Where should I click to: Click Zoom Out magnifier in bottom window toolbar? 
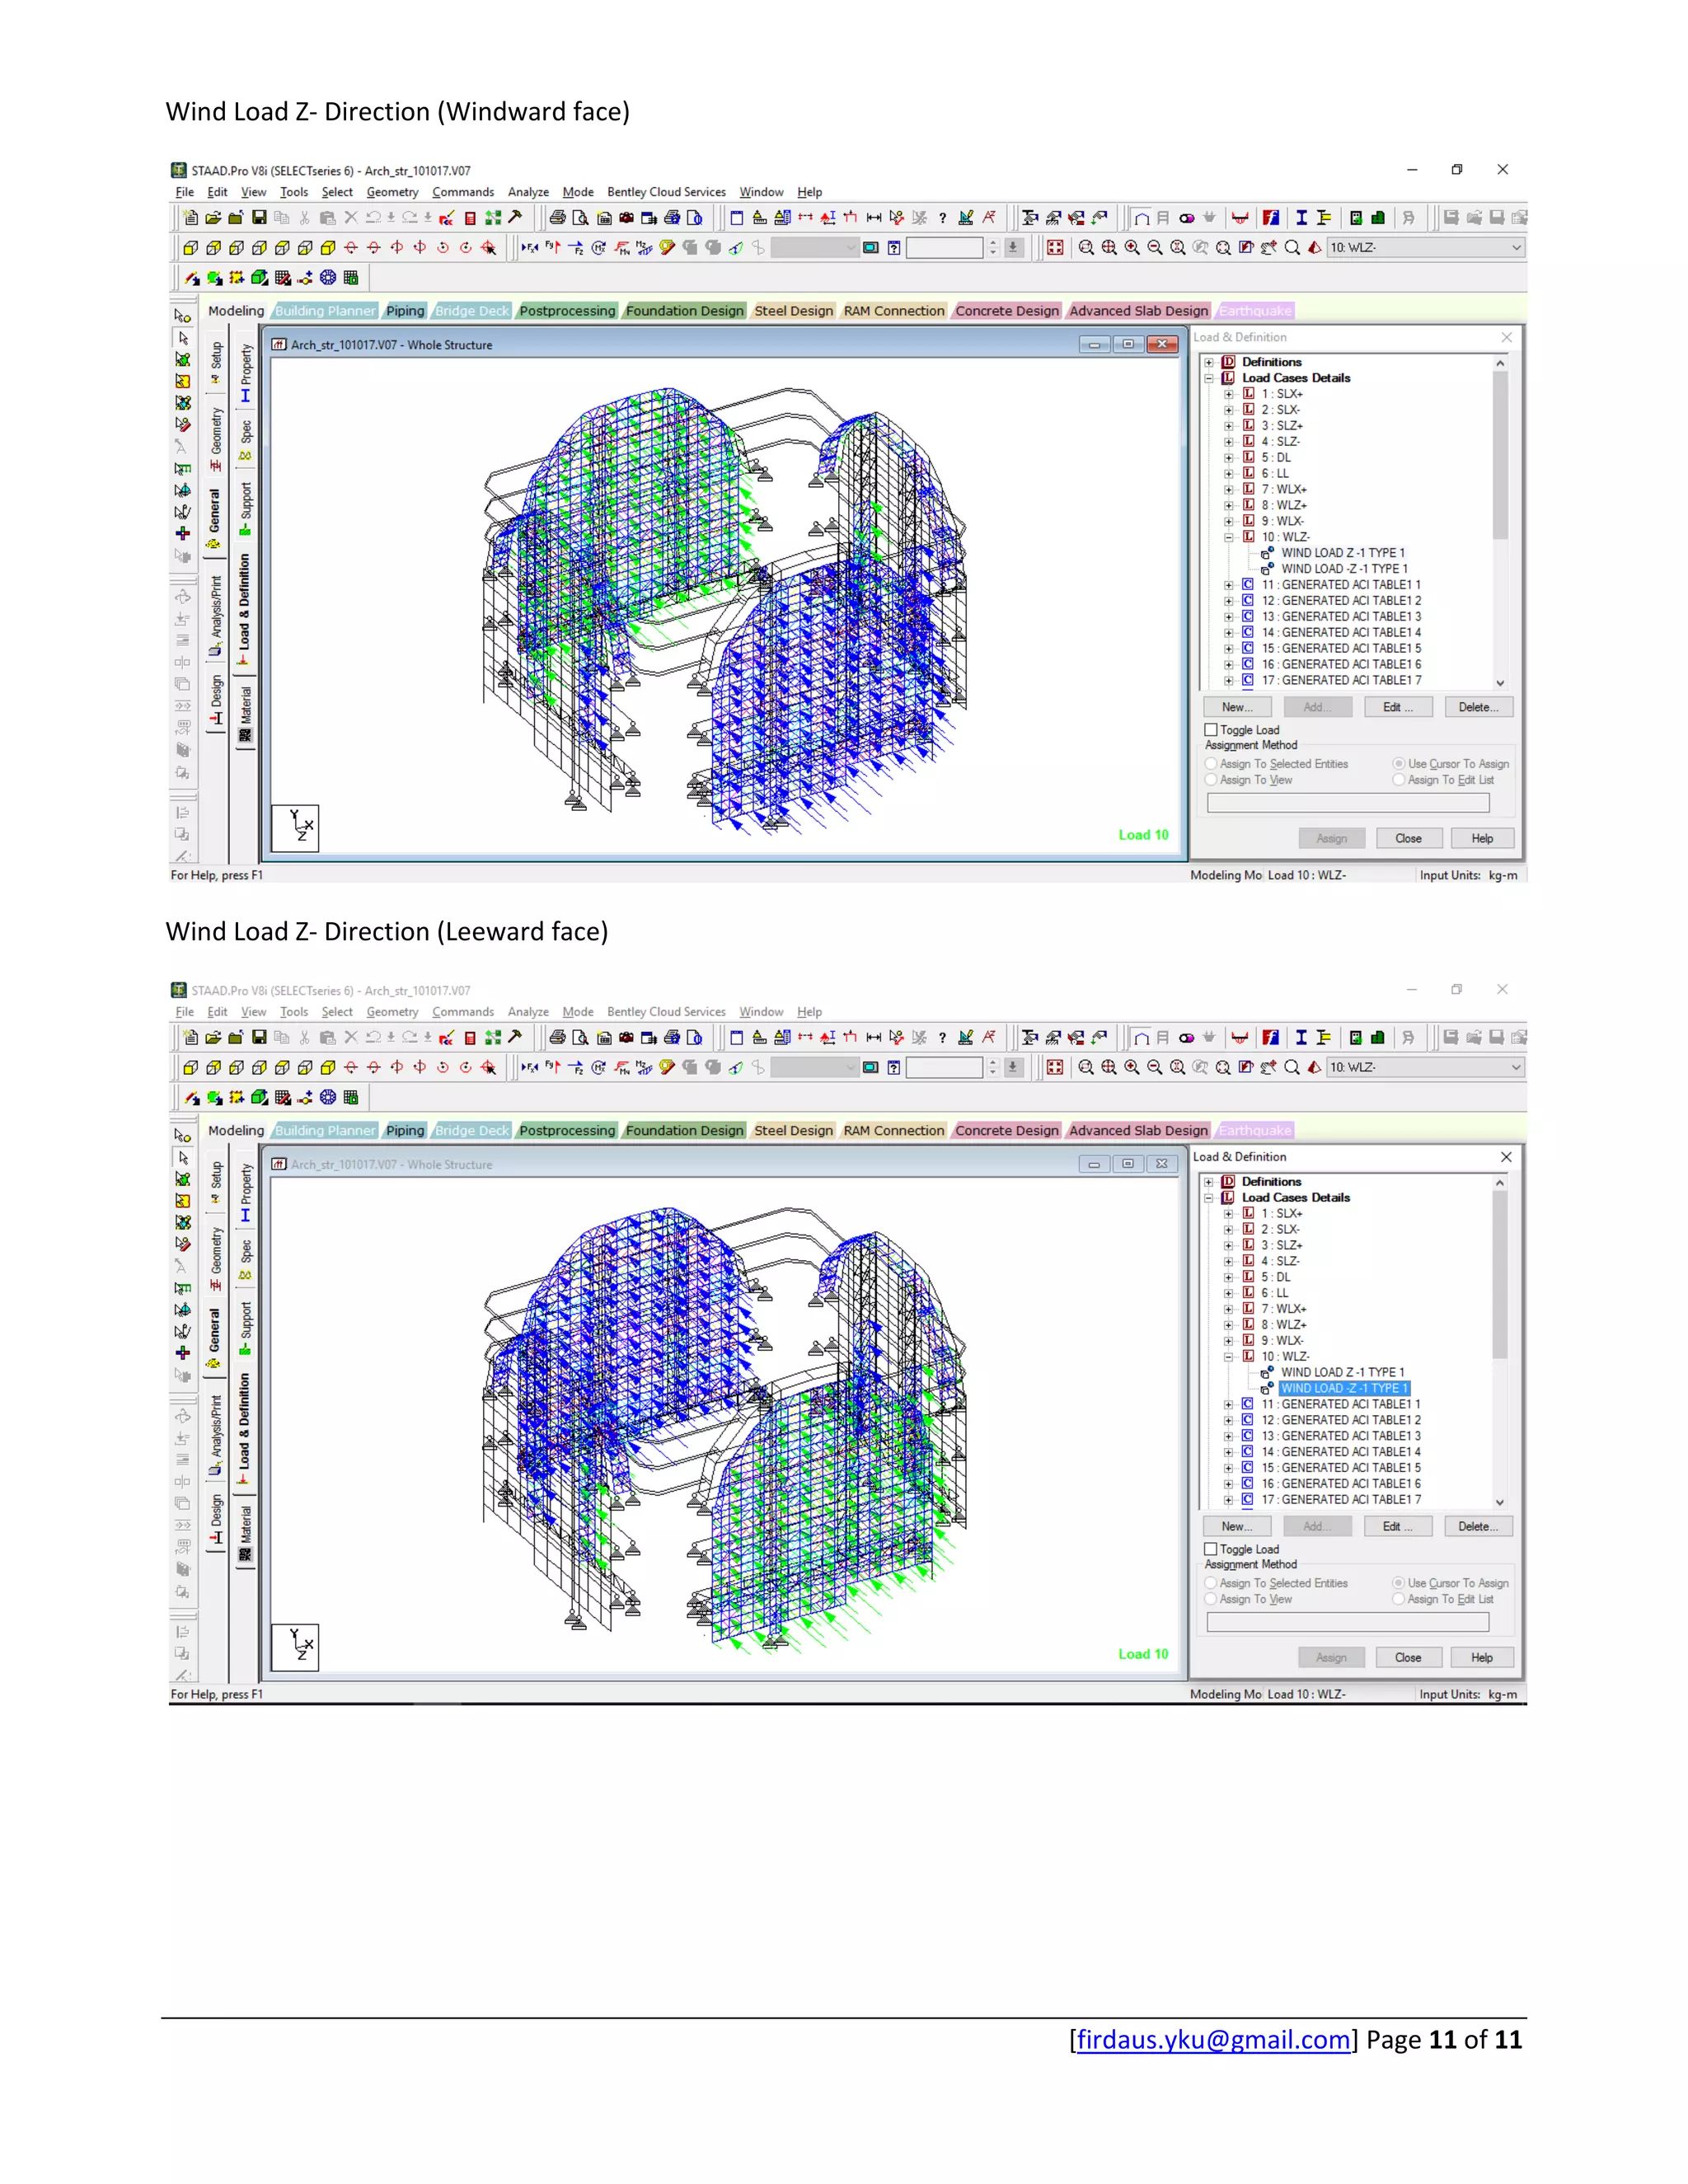click(x=1155, y=1067)
